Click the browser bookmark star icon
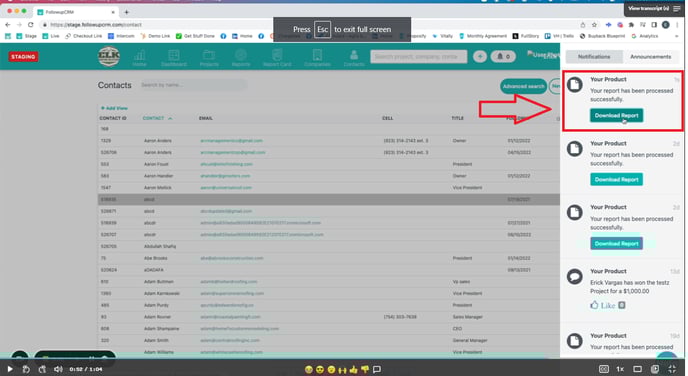Viewport: 688px width, 376px height. click(594, 25)
